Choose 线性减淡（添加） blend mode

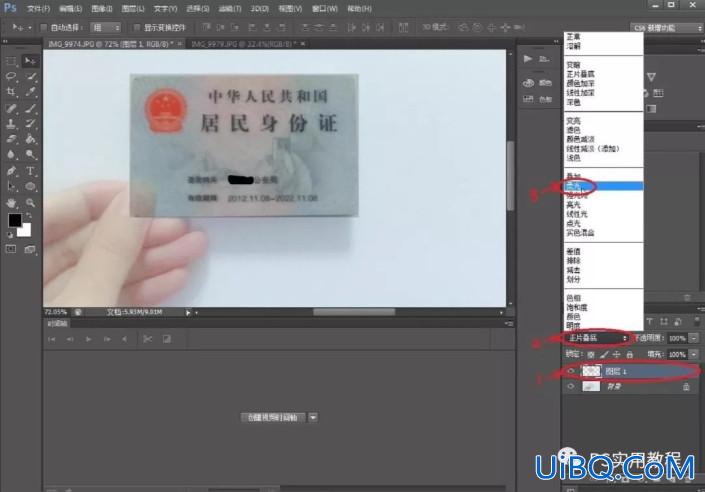coord(604,148)
